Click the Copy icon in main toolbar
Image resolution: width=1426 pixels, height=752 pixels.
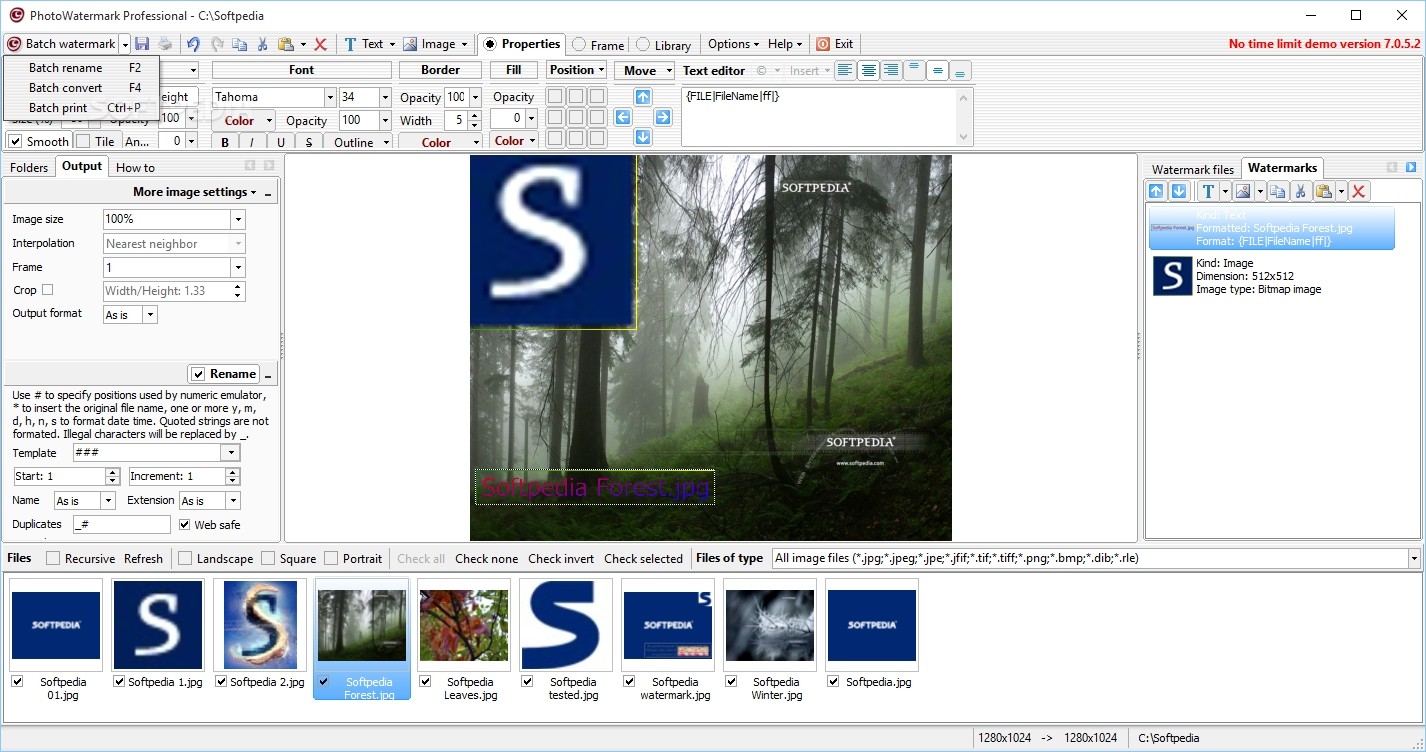tap(239, 44)
